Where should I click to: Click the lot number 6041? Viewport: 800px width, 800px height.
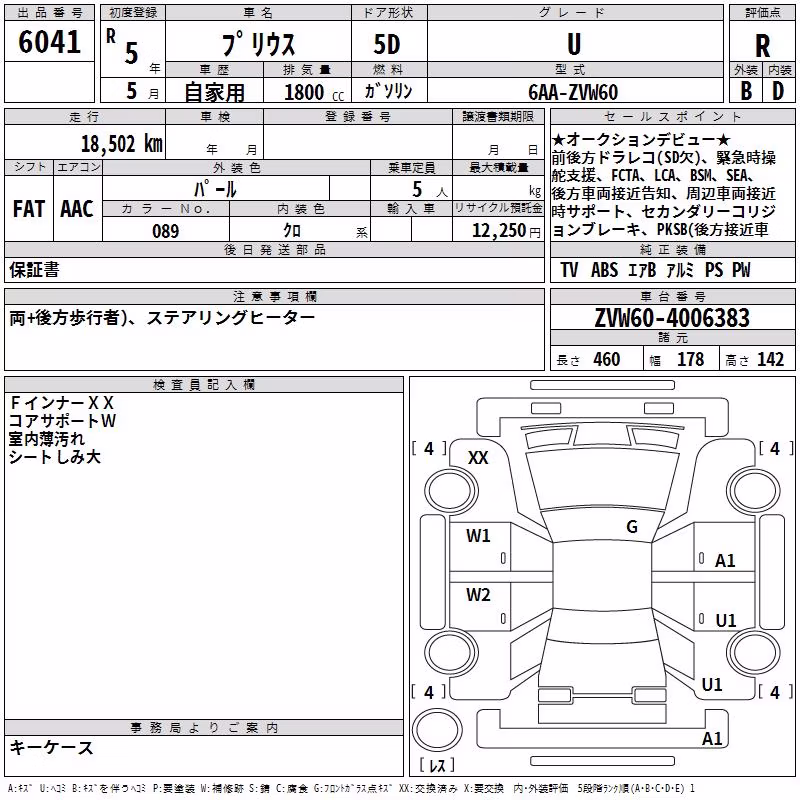click(49, 42)
